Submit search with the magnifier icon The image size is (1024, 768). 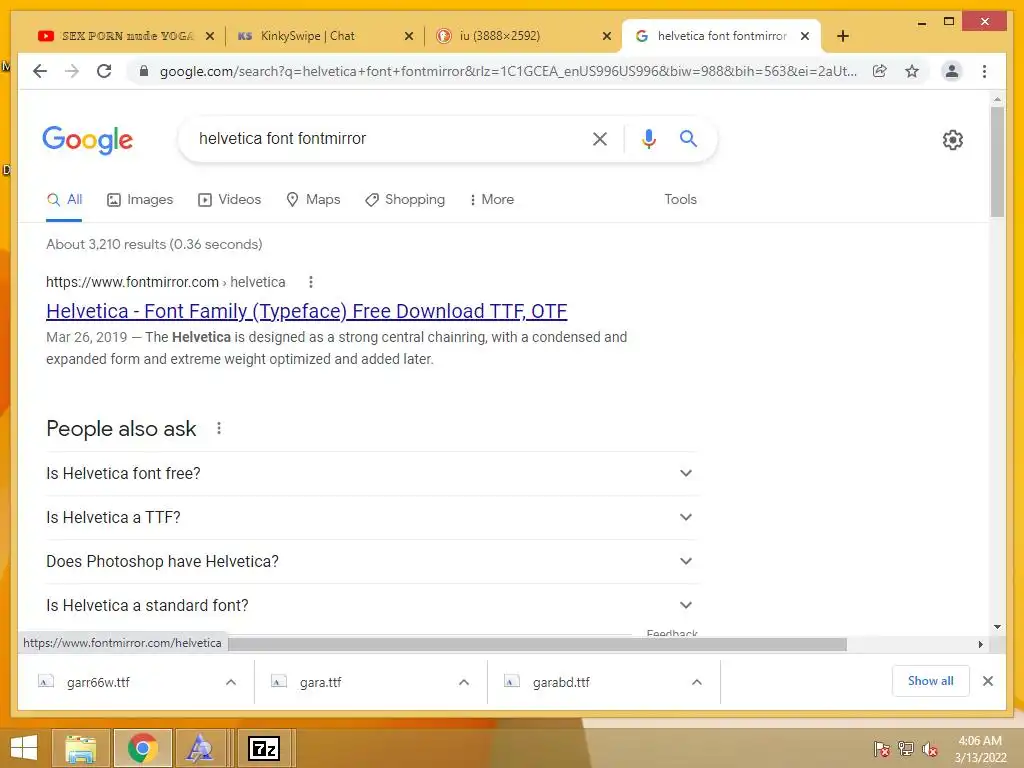pos(688,138)
